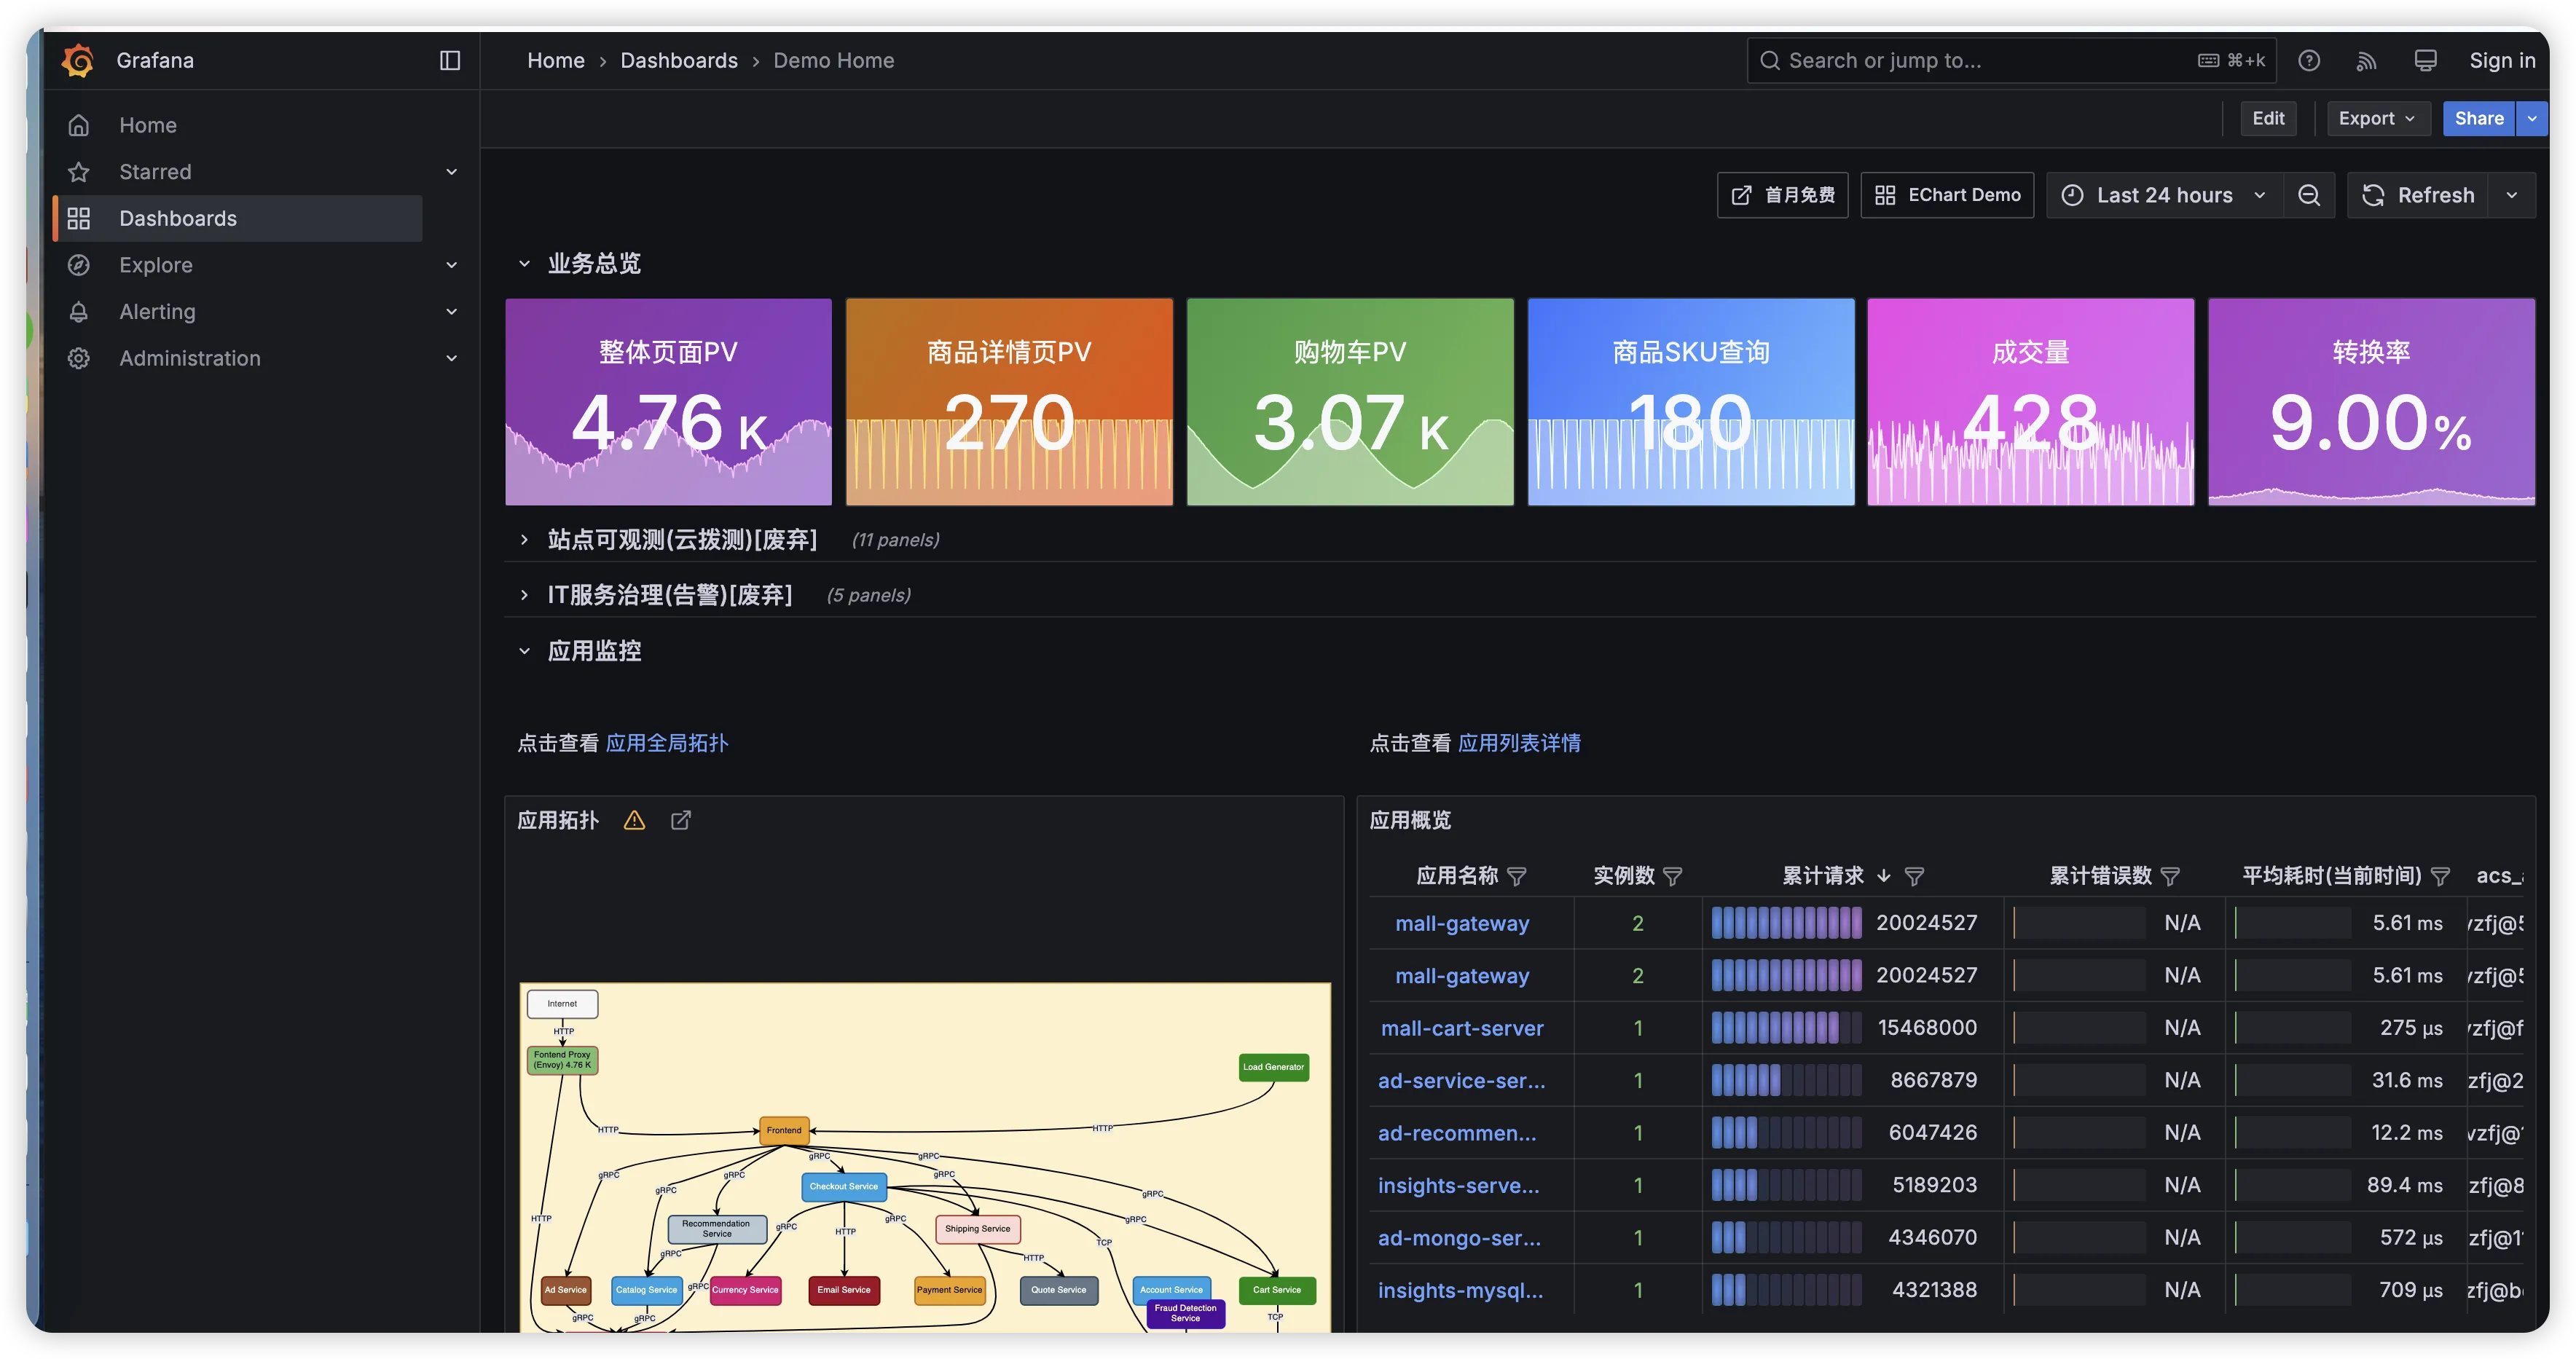Select Dashboards in the side menu
Screen dimensions: 2576x1359
(x=178, y=218)
